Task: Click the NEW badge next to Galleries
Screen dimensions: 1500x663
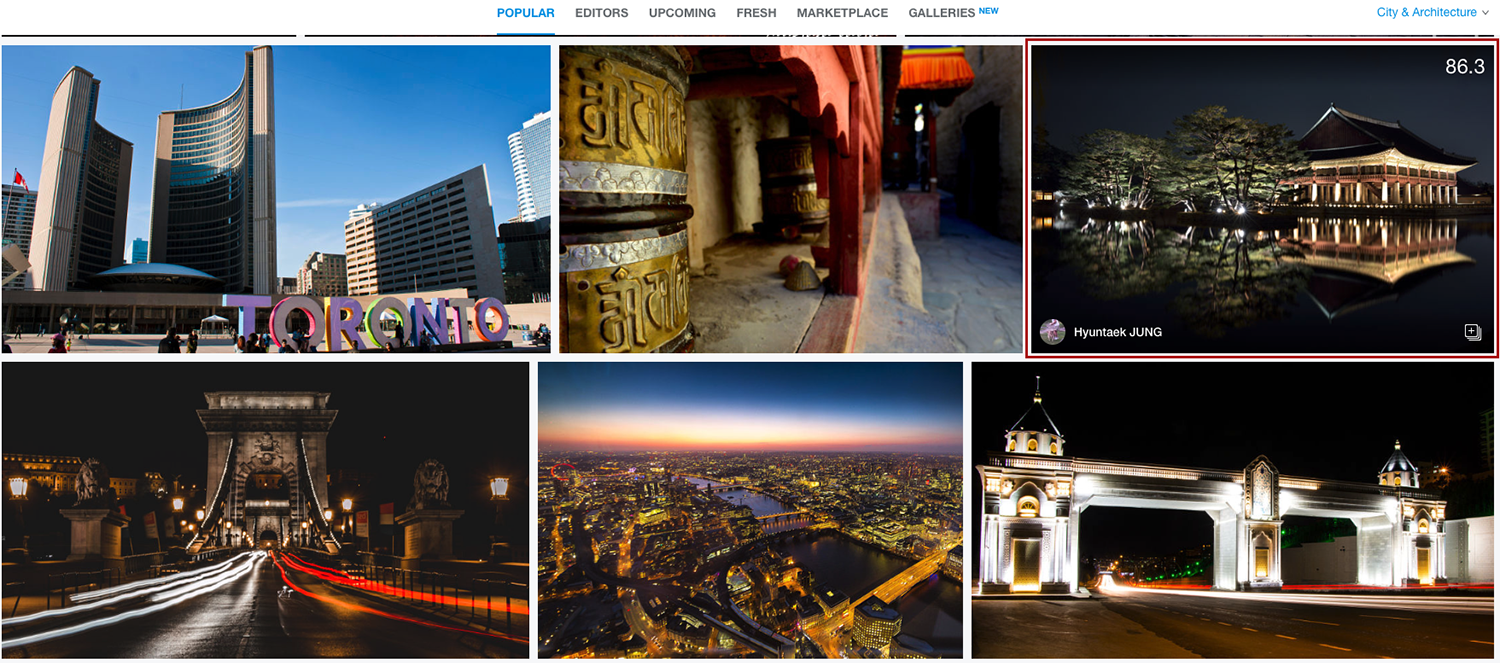Action: pyautogui.click(x=989, y=11)
